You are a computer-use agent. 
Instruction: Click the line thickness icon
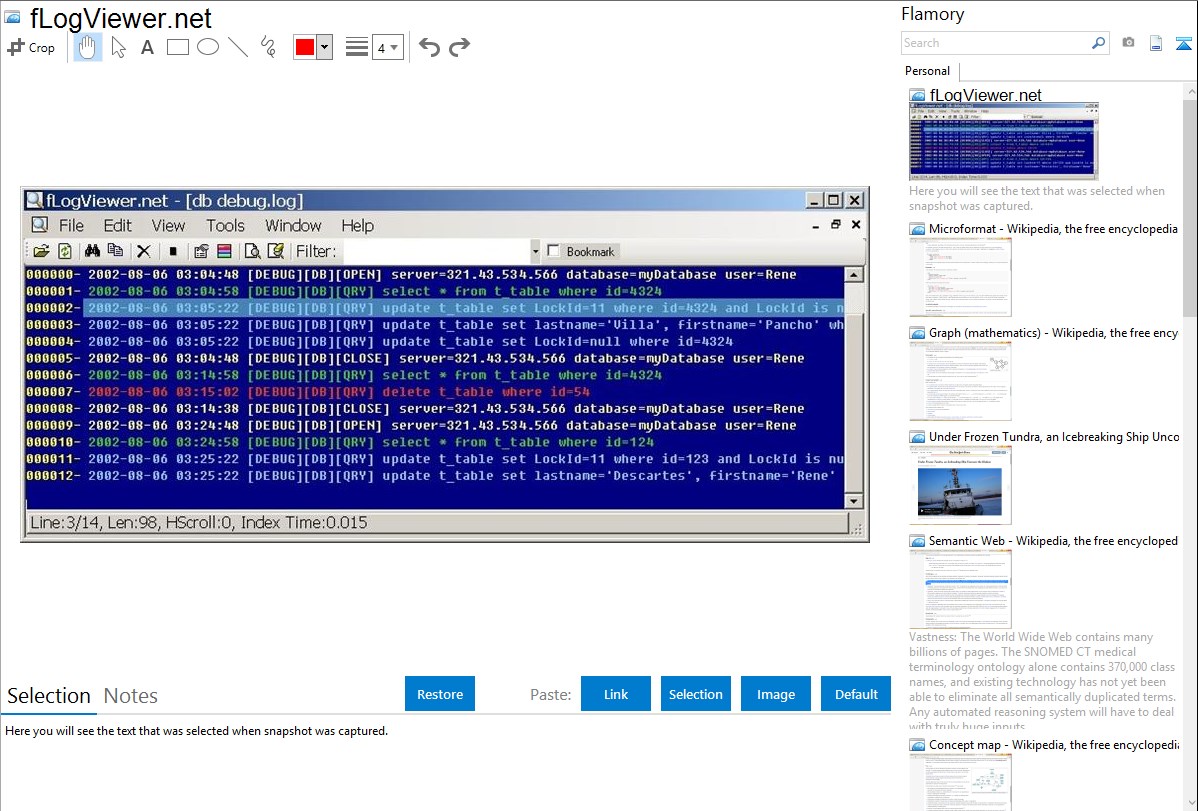tap(356, 47)
